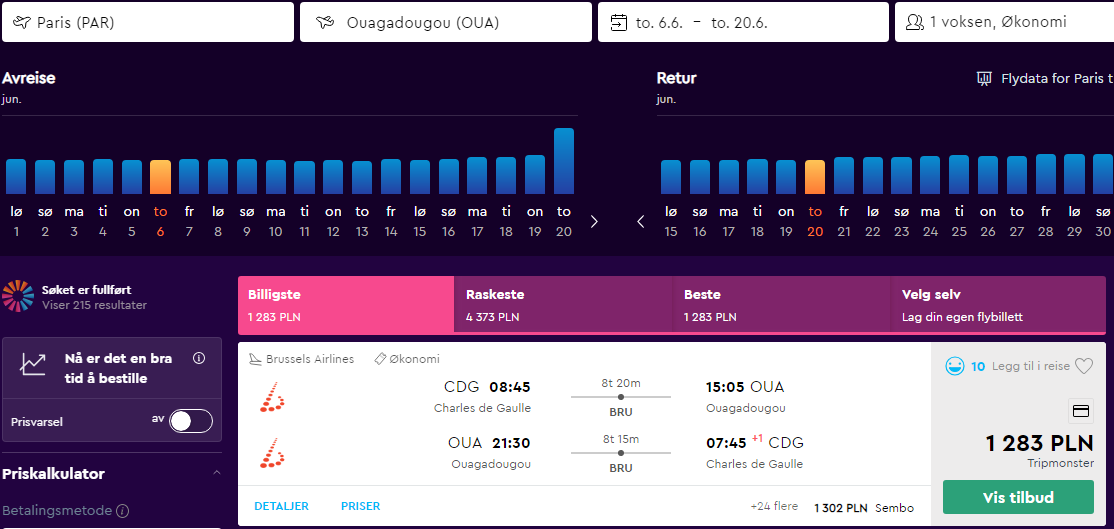1114x529 pixels.
Task: Switch to the Raskeste tab
Action: click(563, 305)
